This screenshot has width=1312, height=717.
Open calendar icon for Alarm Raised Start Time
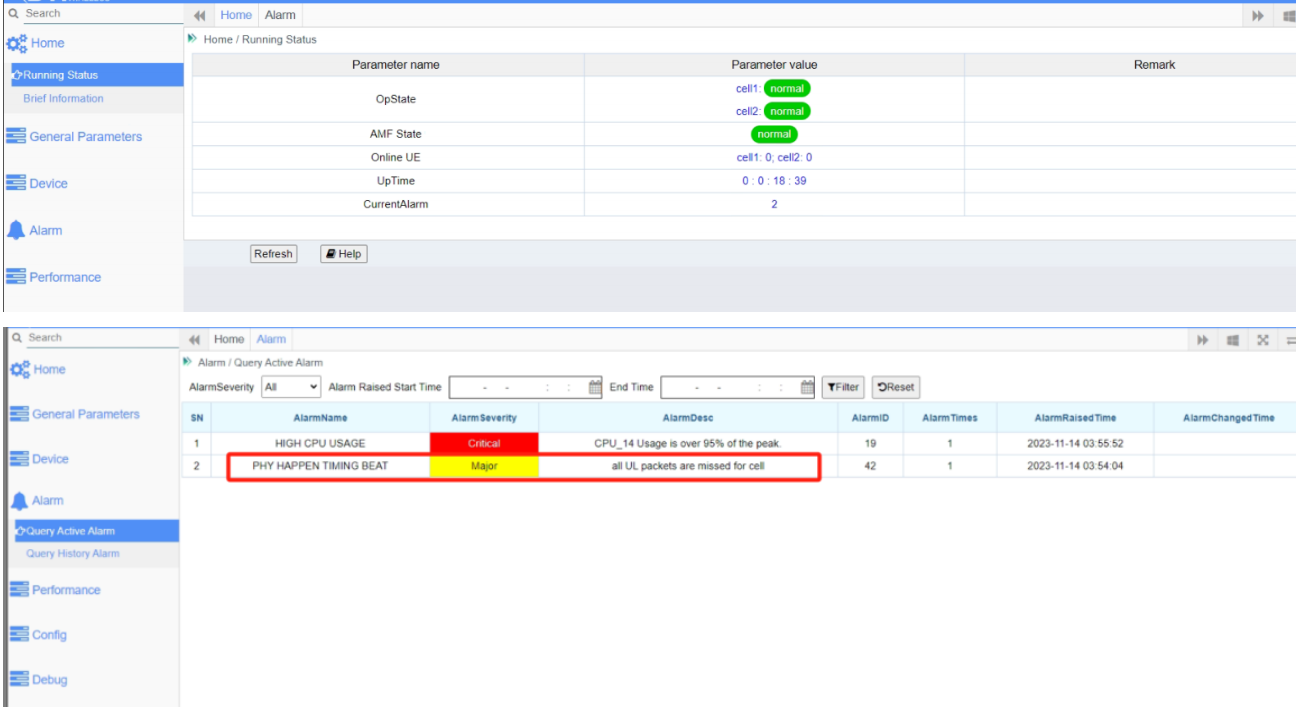tap(595, 387)
